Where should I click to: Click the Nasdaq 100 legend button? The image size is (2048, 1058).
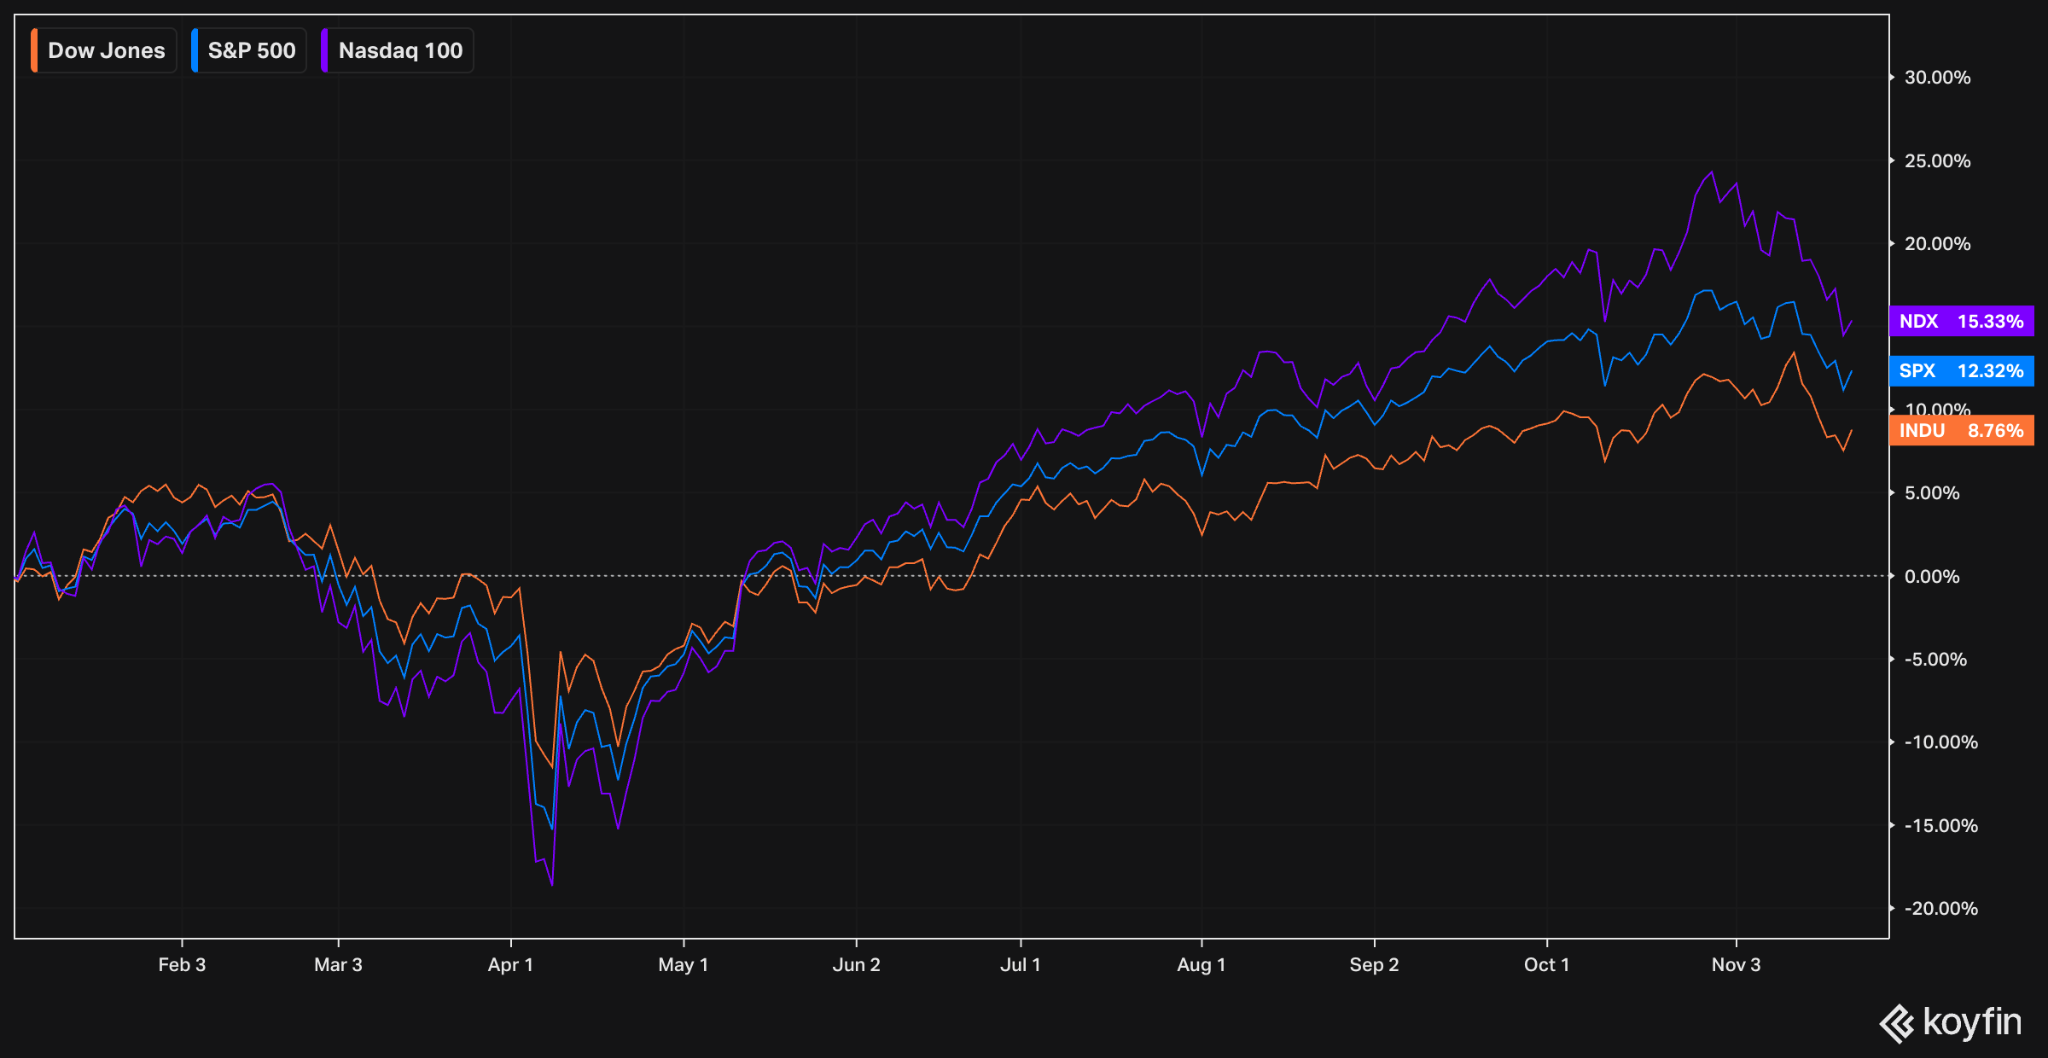click(x=397, y=51)
